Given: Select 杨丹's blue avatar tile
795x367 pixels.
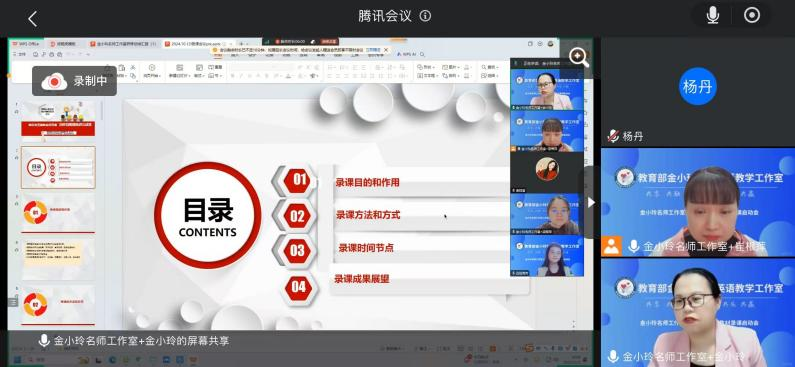Looking at the screenshot, I should pyautogui.click(x=698, y=86).
